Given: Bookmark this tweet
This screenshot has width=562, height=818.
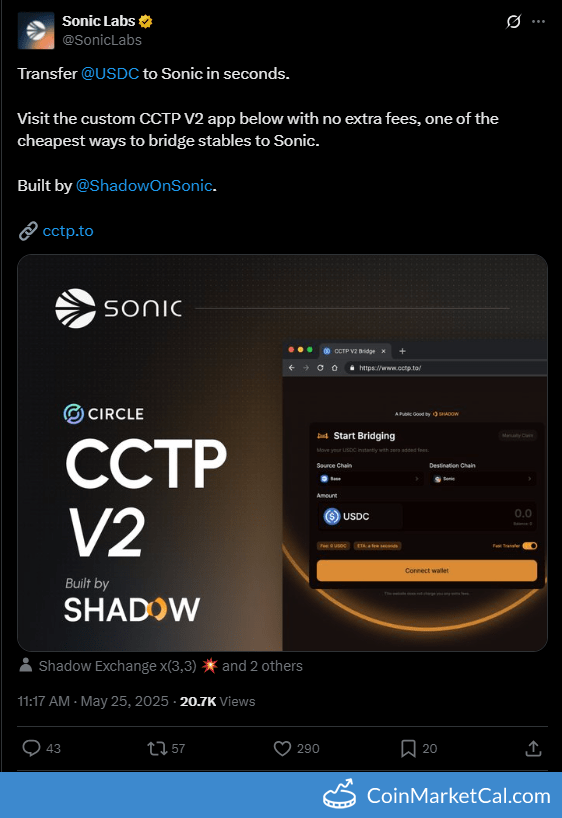Looking at the screenshot, I should point(408,749).
